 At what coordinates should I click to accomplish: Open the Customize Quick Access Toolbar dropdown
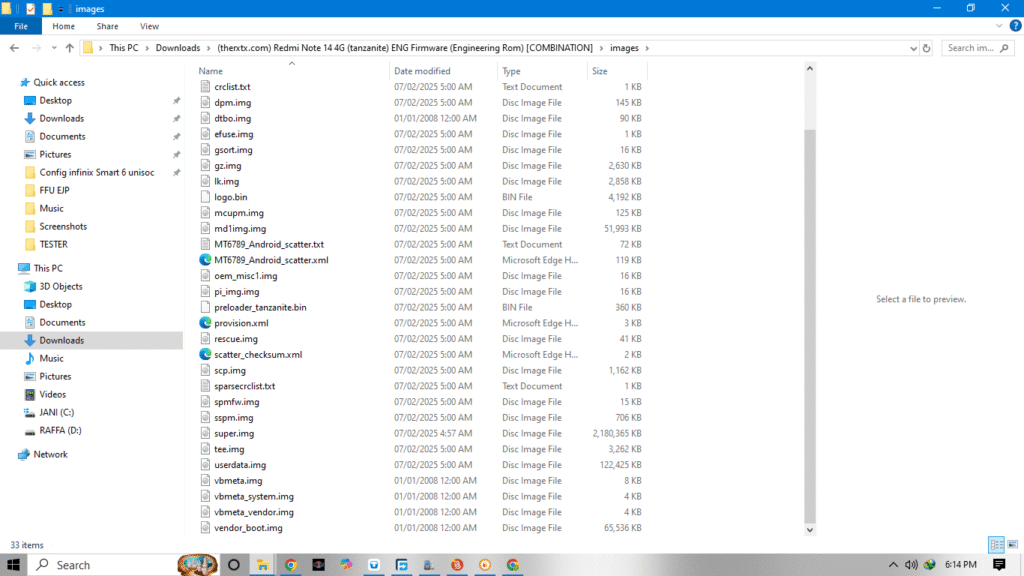[63, 8]
